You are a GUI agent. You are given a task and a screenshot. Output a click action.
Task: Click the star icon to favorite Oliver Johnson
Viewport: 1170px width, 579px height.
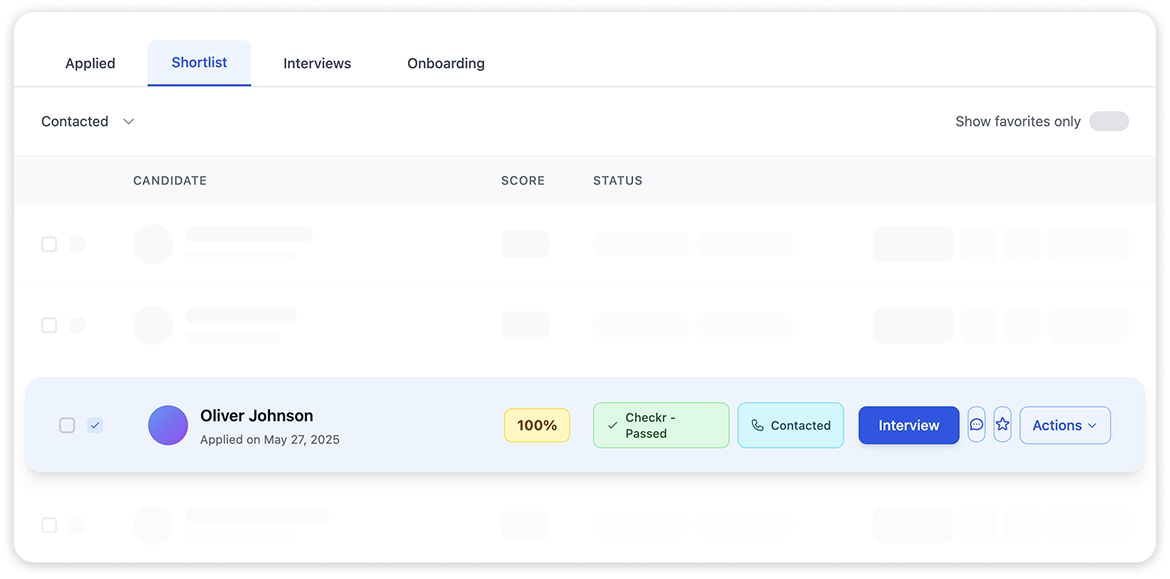(x=1002, y=425)
